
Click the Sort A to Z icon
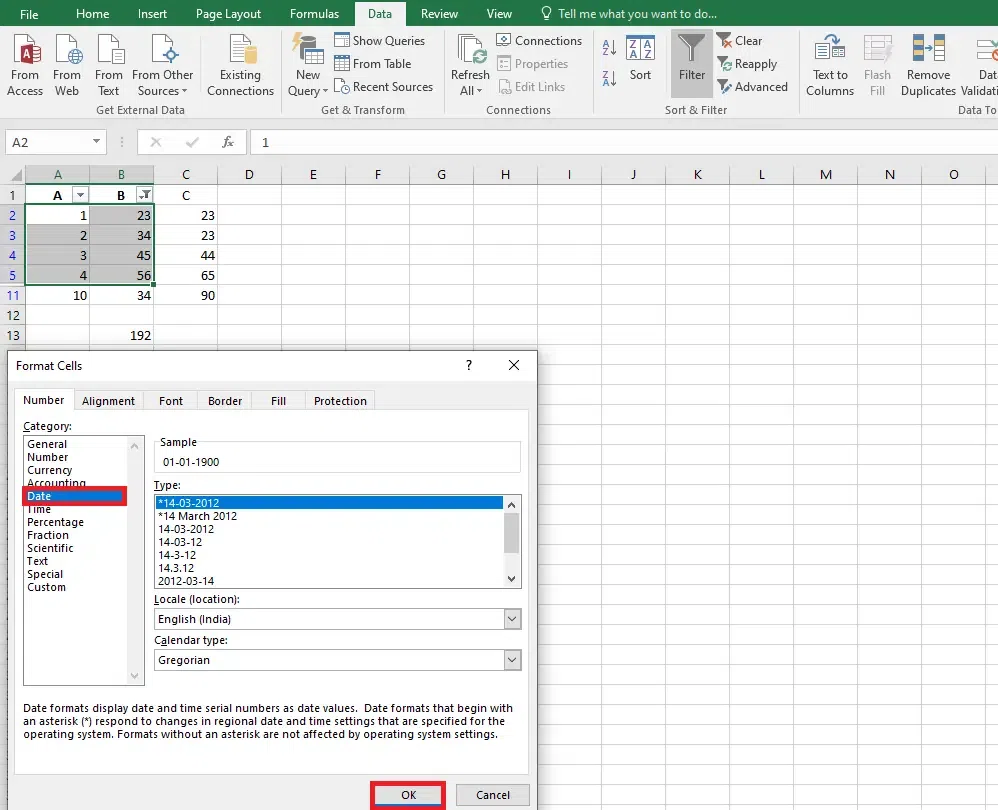click(x=609, y=49)
